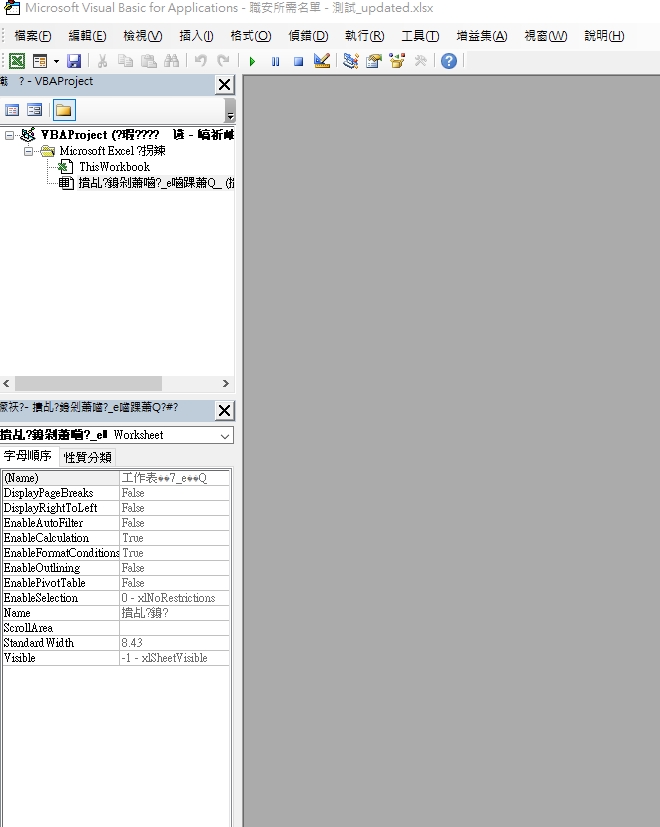The width and height of the screenshot is (660, 827).
Task: Click project panel toolbar overflow arrow
Action: (x=230, y=111)
